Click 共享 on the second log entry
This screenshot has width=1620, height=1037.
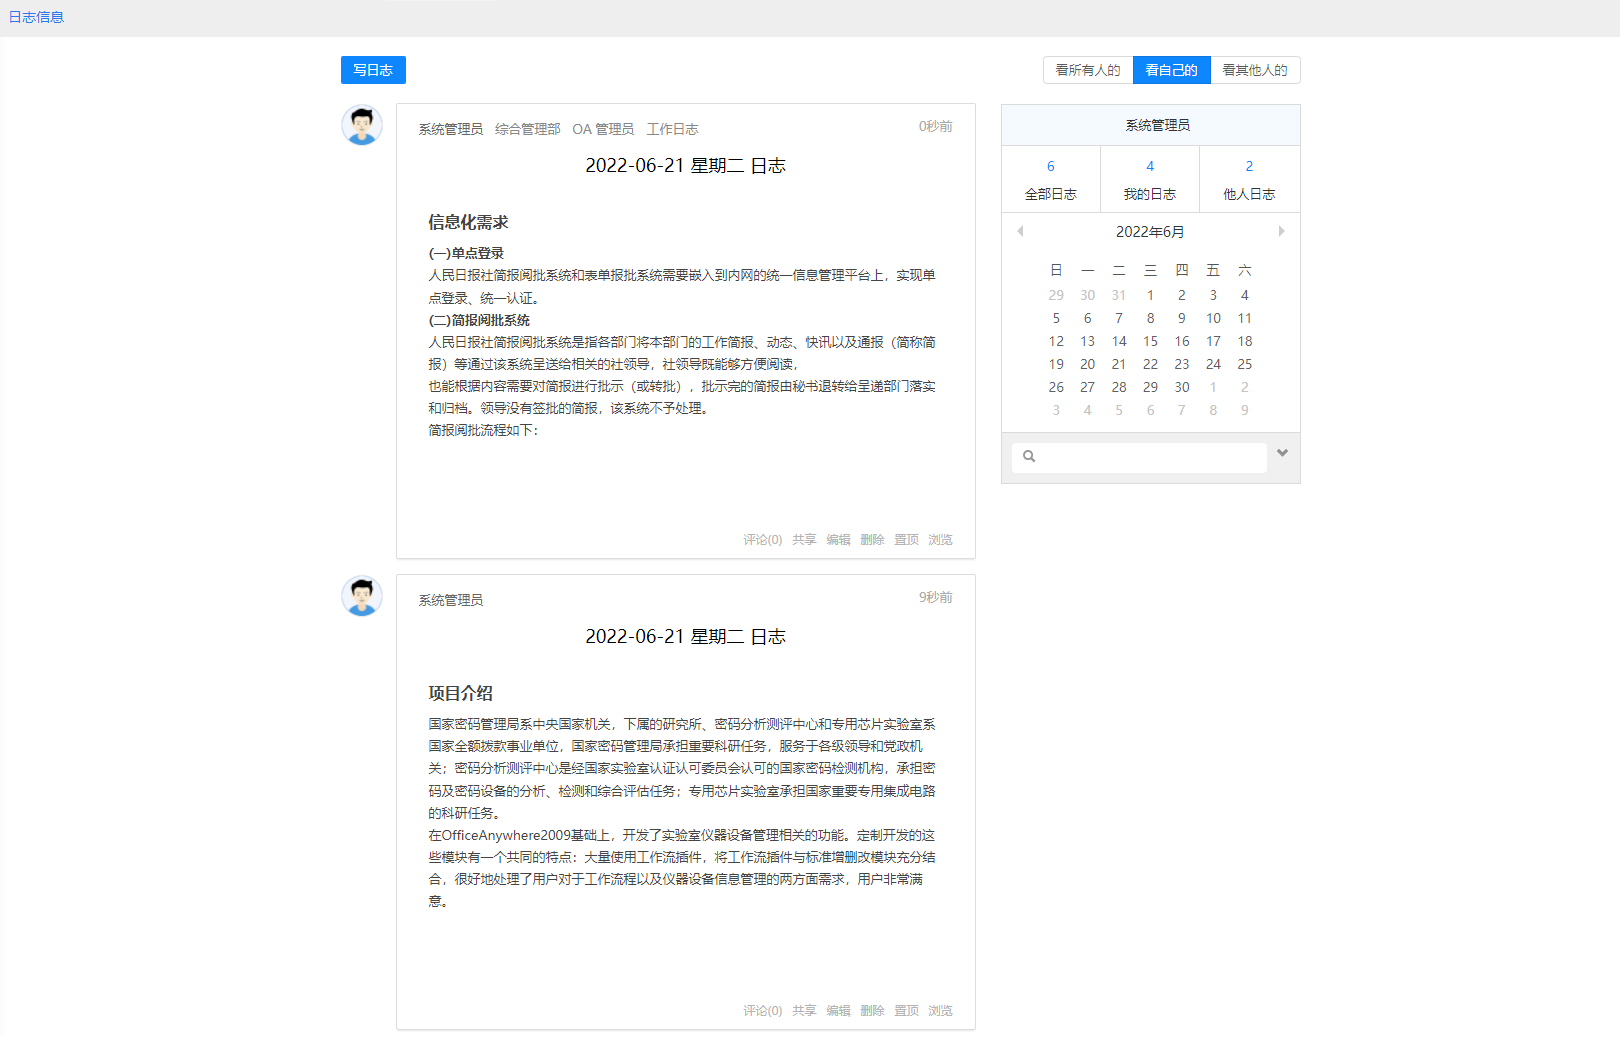(804, 1011)
